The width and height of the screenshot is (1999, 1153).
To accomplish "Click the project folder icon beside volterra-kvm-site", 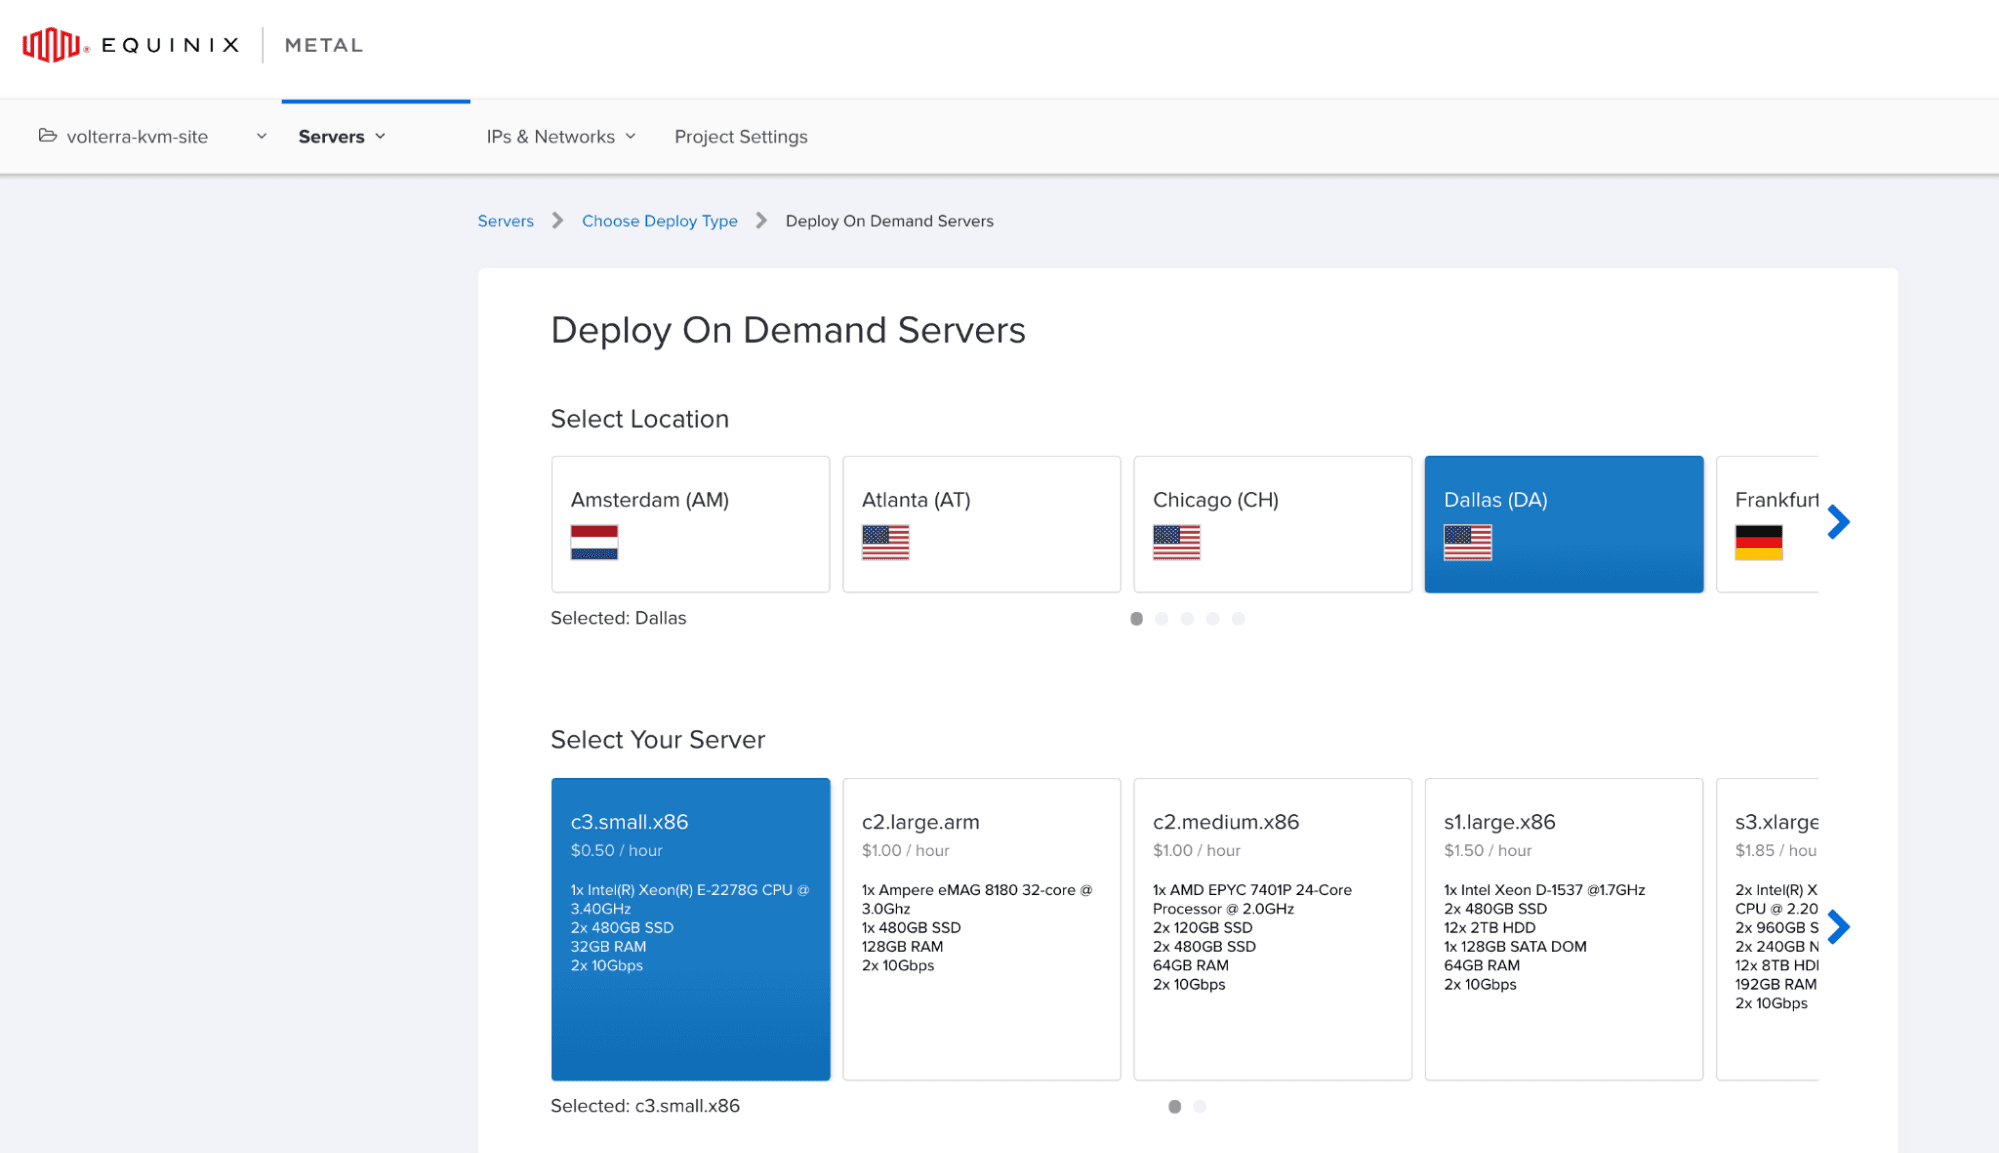I will coord(47,136).
